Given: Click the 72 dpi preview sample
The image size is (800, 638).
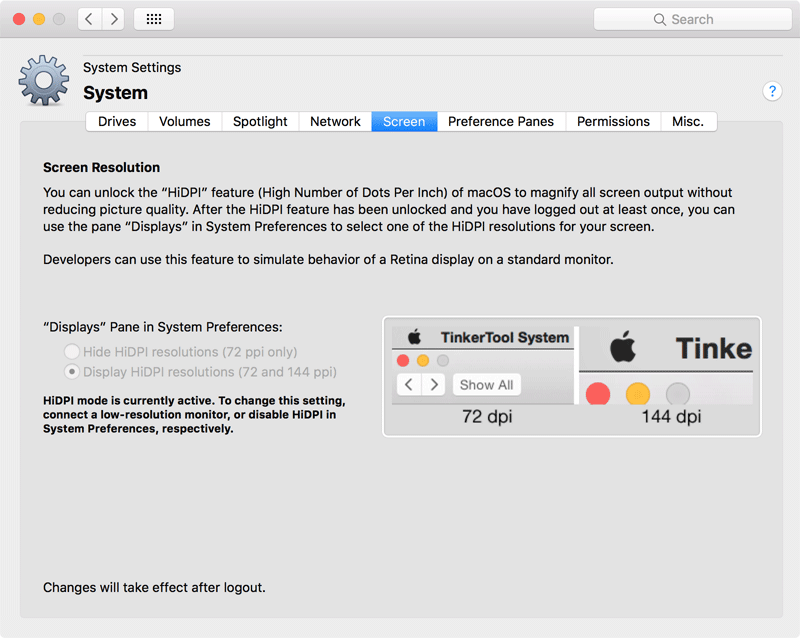Looking at the screenshot, I should [483, 365].
